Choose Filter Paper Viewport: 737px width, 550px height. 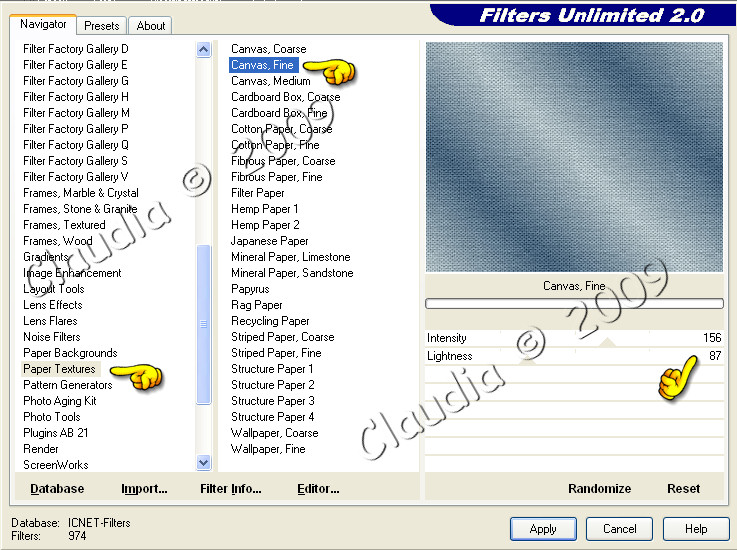(258, 193)
